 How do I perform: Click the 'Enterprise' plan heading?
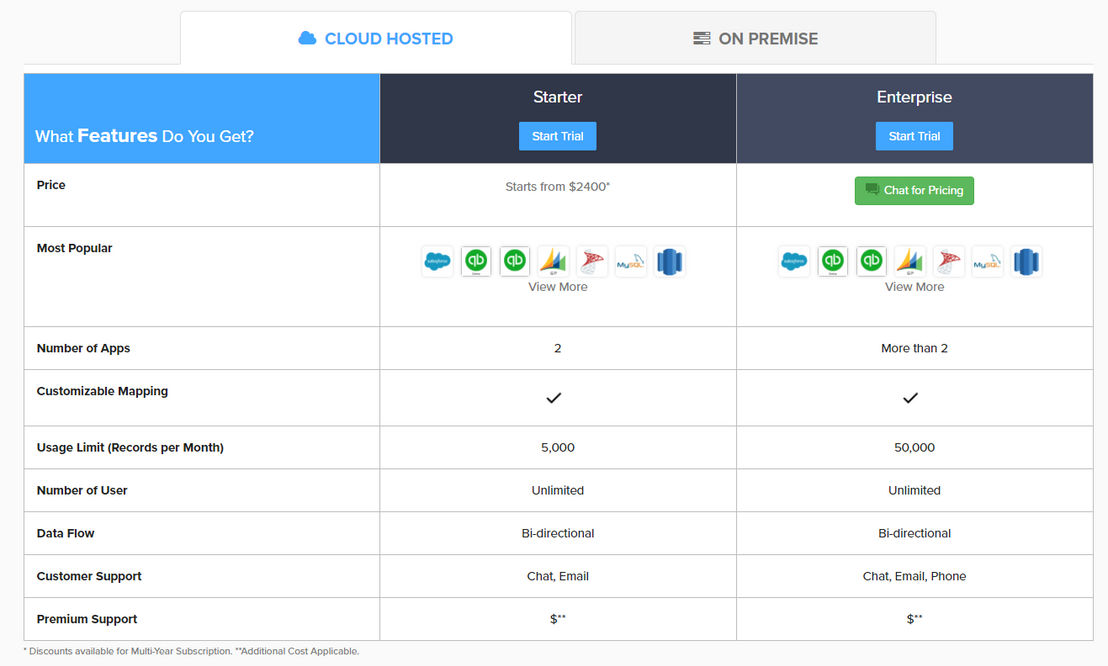point(914,97)
